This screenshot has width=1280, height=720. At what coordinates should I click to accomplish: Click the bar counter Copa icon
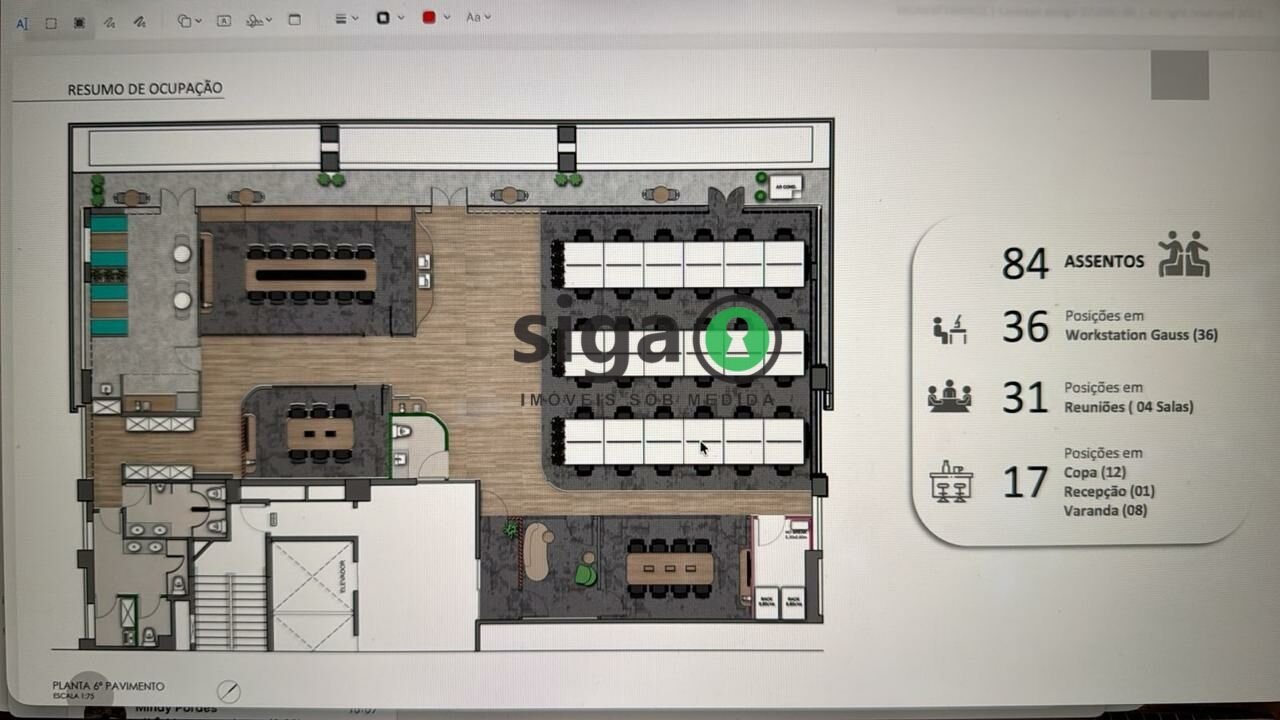pyautogui.click(x=951, y=479)
